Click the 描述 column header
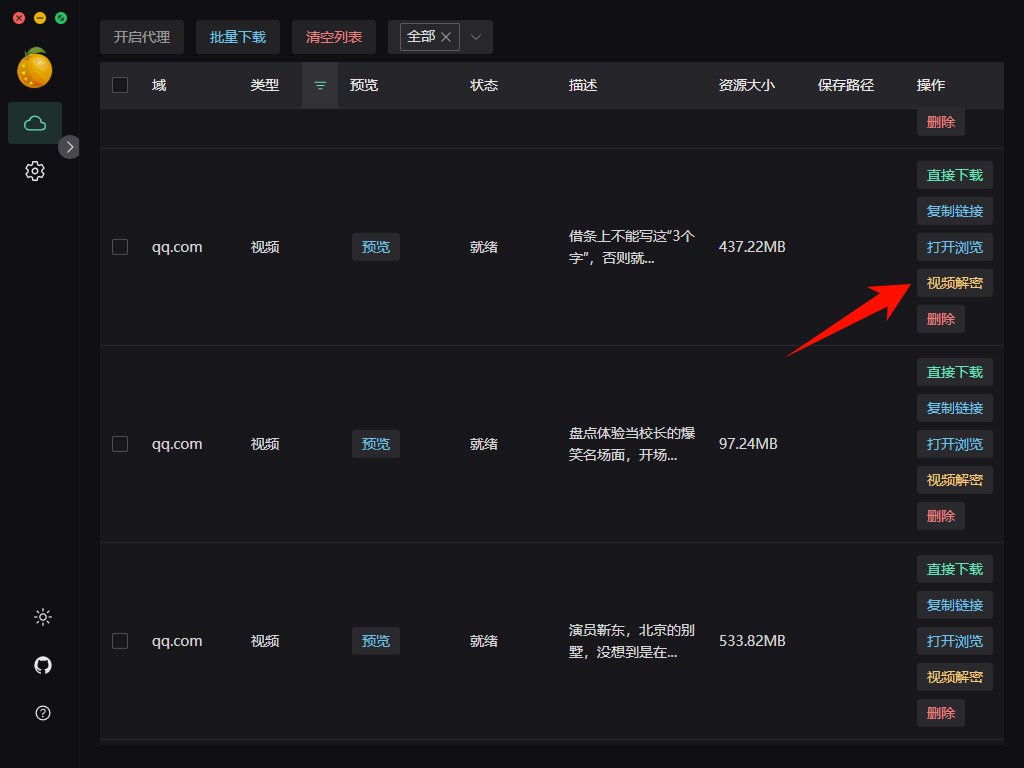The height and width of the screenshot is (768, 1024). [583, 86]
